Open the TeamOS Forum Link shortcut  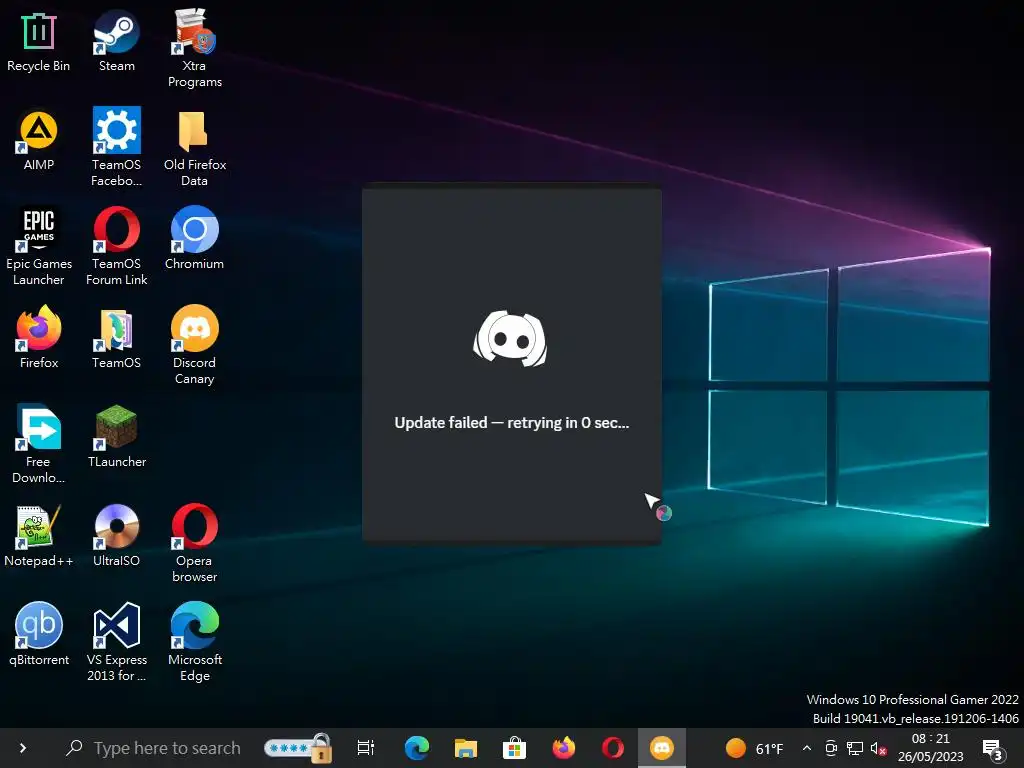[x=116, y=247]
